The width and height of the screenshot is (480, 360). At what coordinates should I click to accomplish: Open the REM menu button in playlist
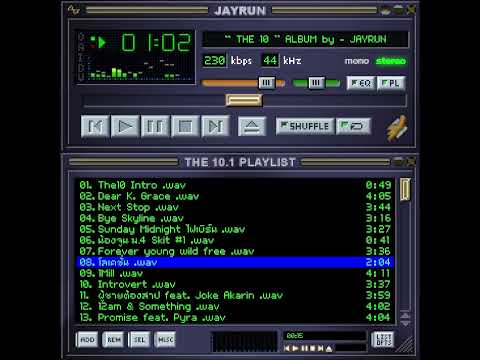click(114, 340)
